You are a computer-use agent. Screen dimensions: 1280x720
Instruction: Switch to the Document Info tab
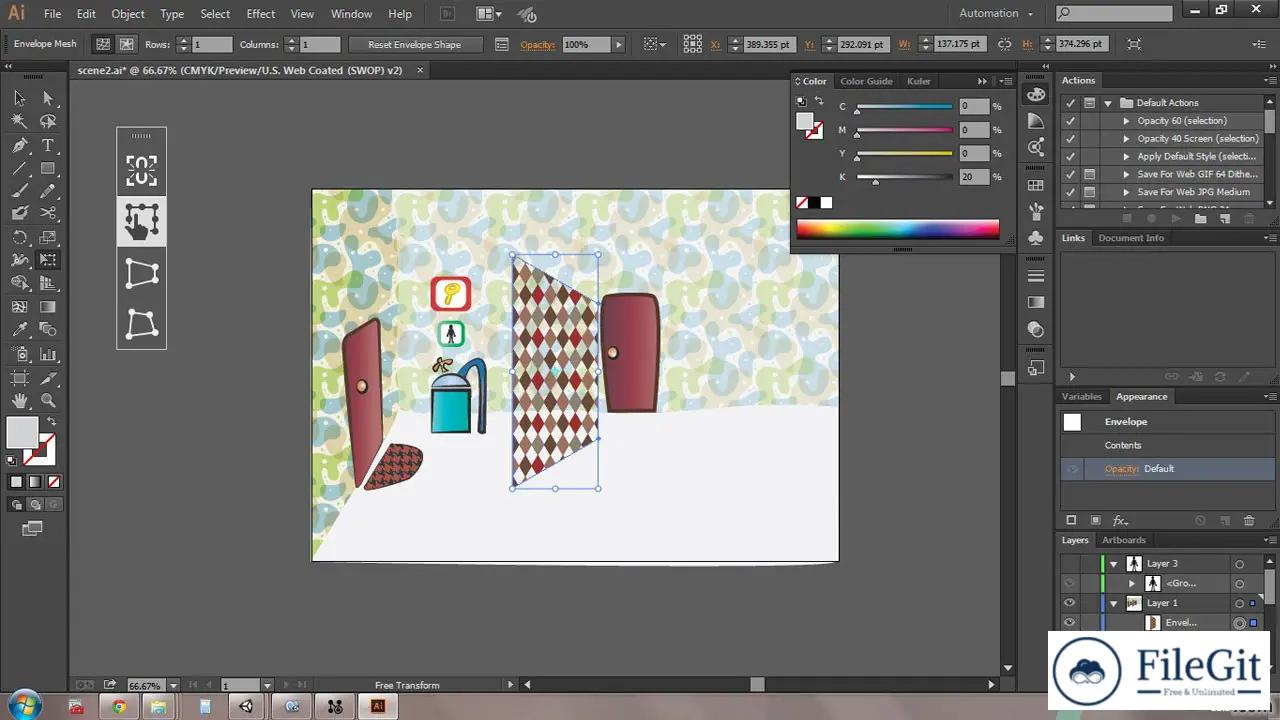(x=1131, y=238)
